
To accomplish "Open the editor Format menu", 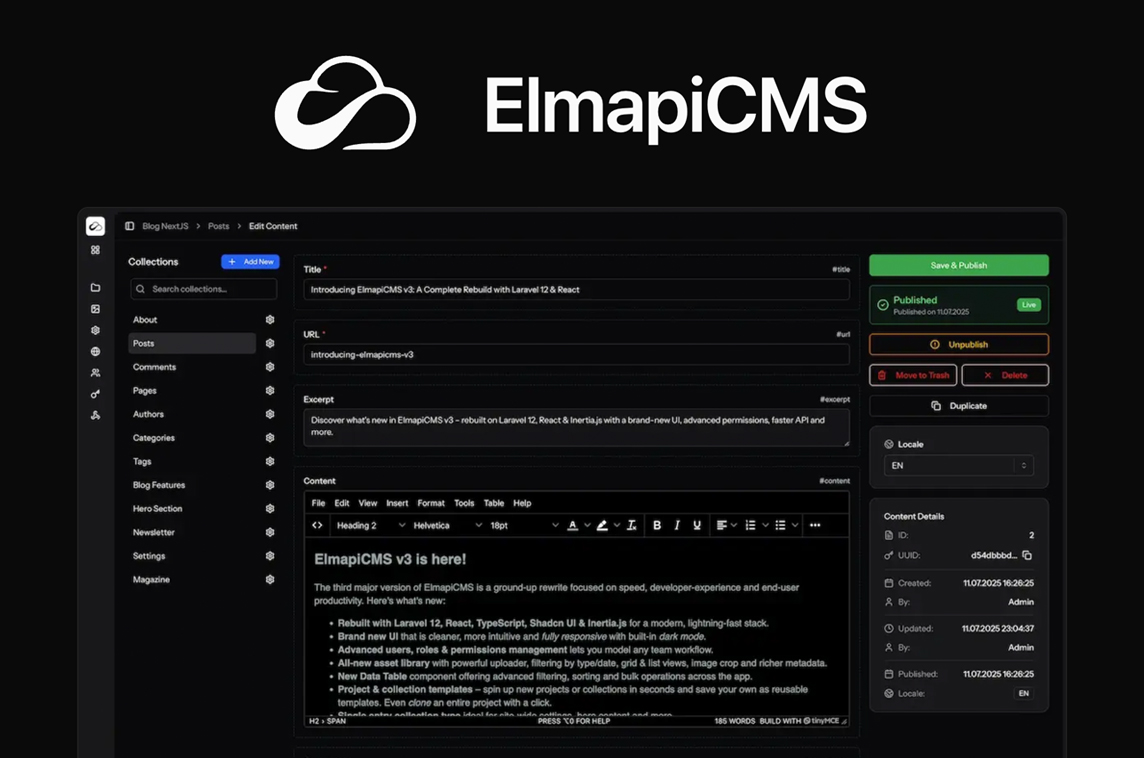I will [x=430, y=503].
